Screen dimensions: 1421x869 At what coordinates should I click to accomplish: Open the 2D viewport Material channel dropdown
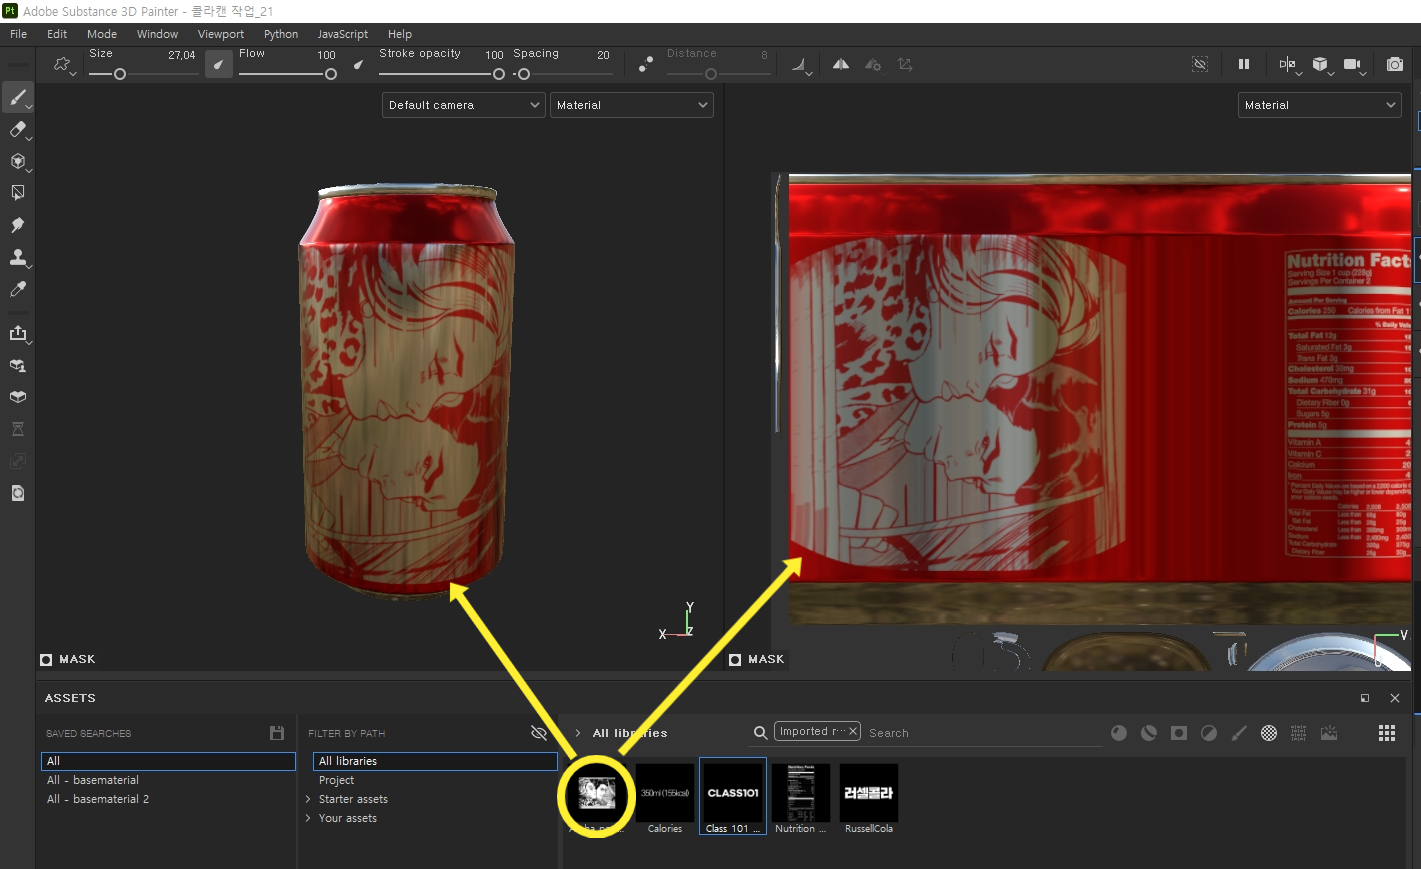[x=1319, y=105]
